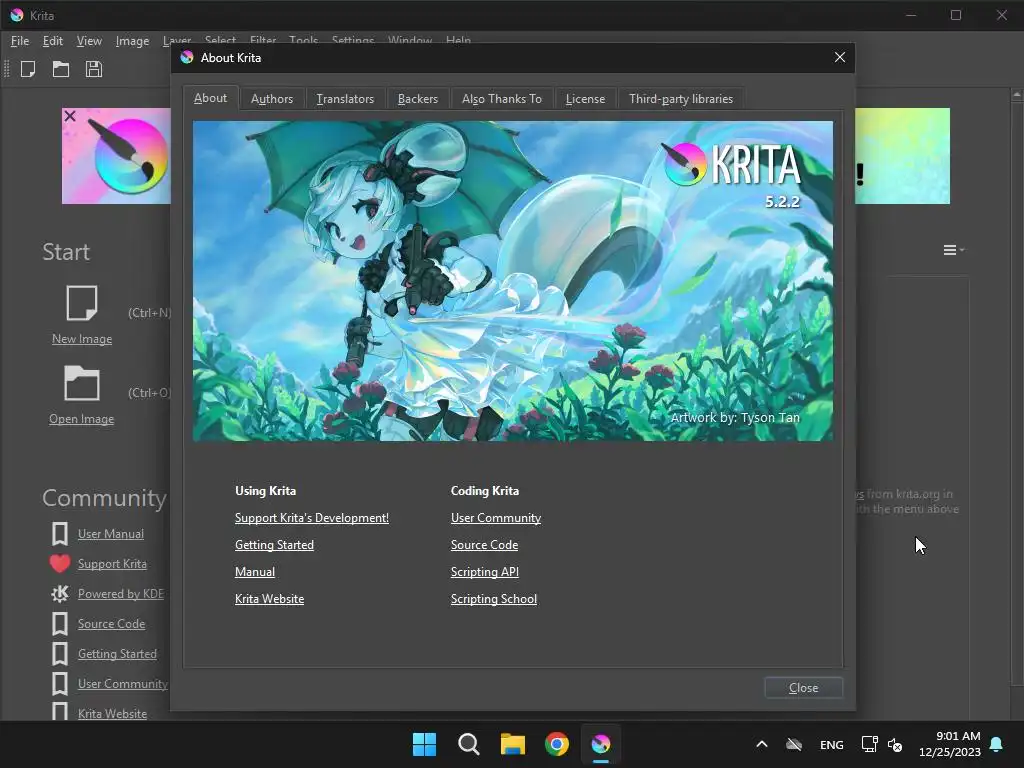Click the taskbar clock and date
Image resolution: width=1024 pixels, height=768 pixels.
tap(950, 744)
